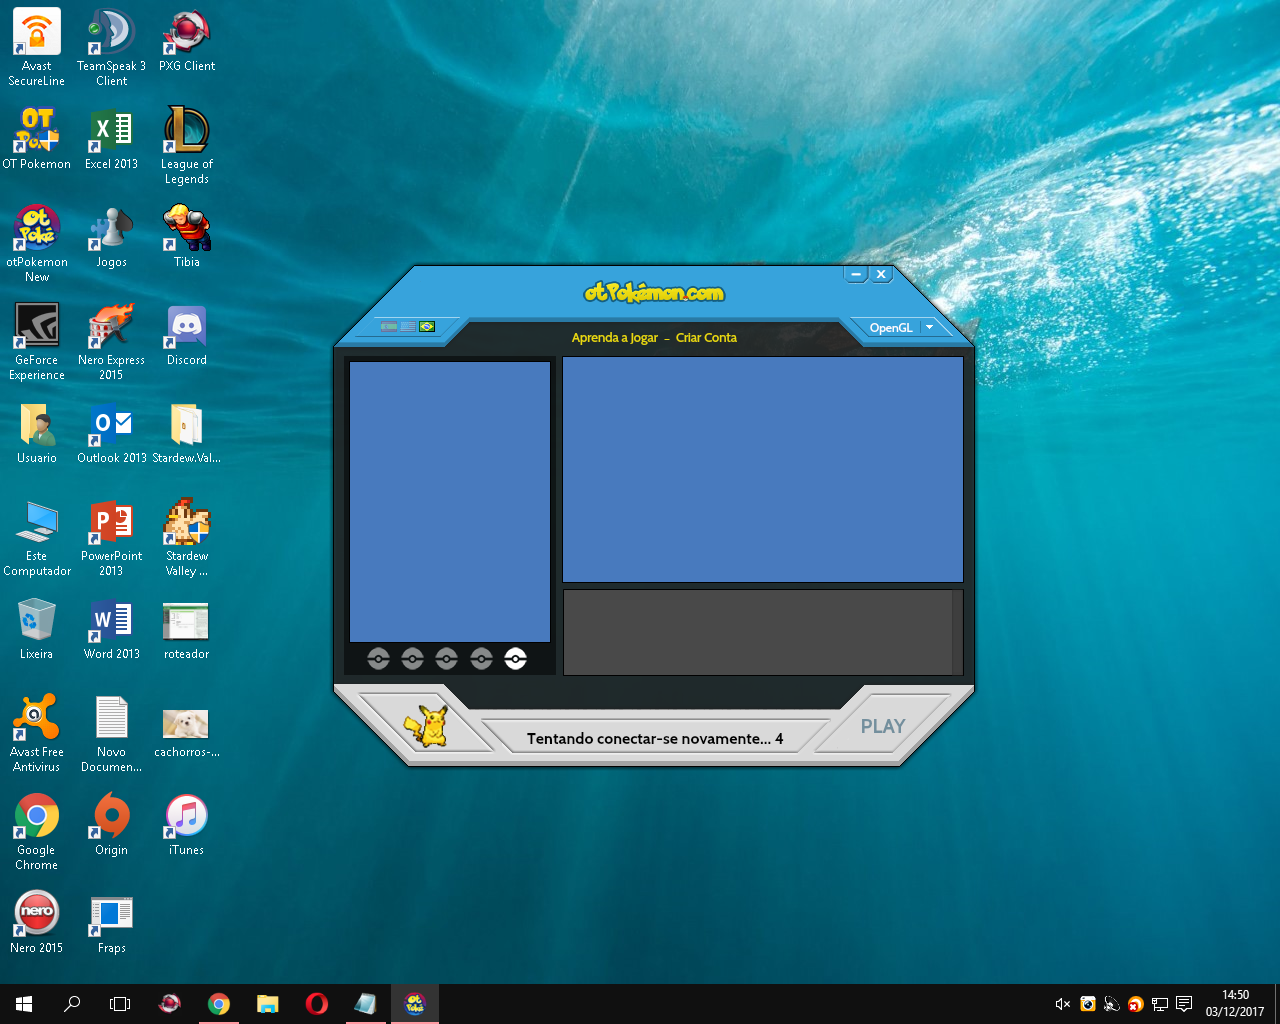Open network icon in system tray
Screen dimensions: 1280x1024
tap(1160, 1004)
